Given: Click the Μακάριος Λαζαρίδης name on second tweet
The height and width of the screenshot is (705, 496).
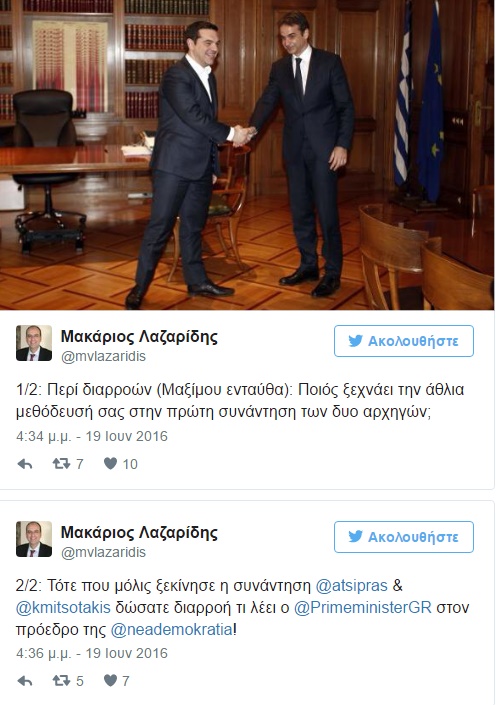Looking at the screenshot, I should tap(139, 532).
